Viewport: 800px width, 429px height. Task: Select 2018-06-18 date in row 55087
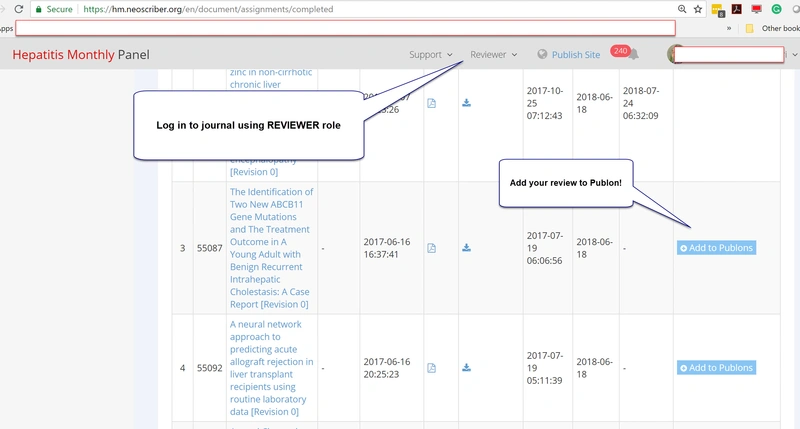[594, 248]
